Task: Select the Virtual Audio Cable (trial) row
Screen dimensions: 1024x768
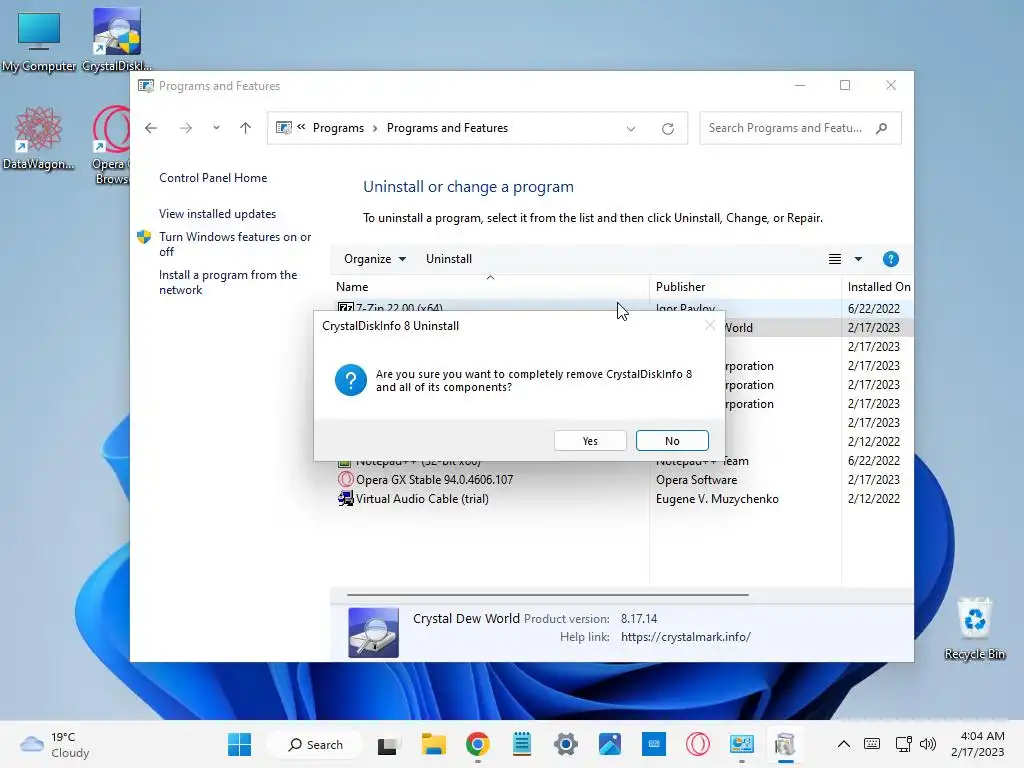Action: (620, 498)
